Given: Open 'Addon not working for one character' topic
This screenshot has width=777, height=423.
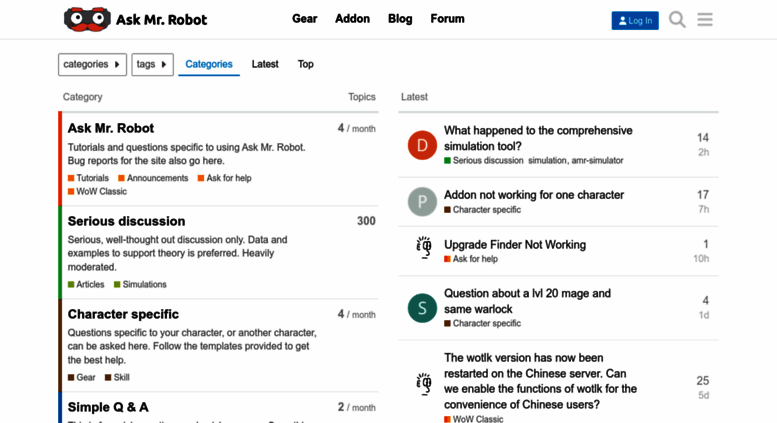Looking at the screenshot, I should tap(534, 195).
